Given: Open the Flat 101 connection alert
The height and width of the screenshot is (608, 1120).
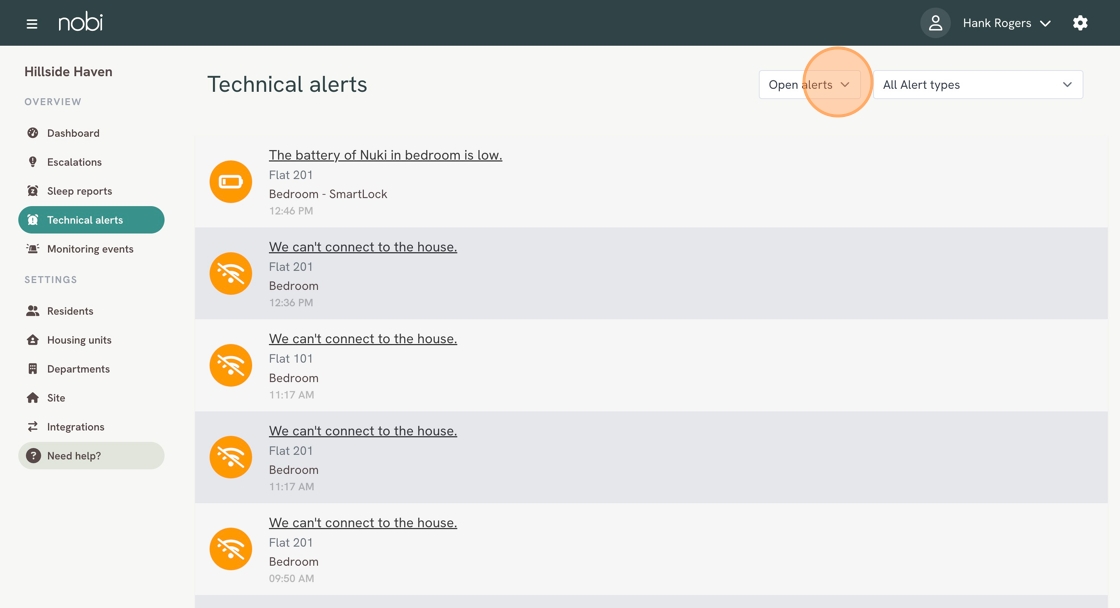Looking at the screenshot, I should [x=362, y=338].
